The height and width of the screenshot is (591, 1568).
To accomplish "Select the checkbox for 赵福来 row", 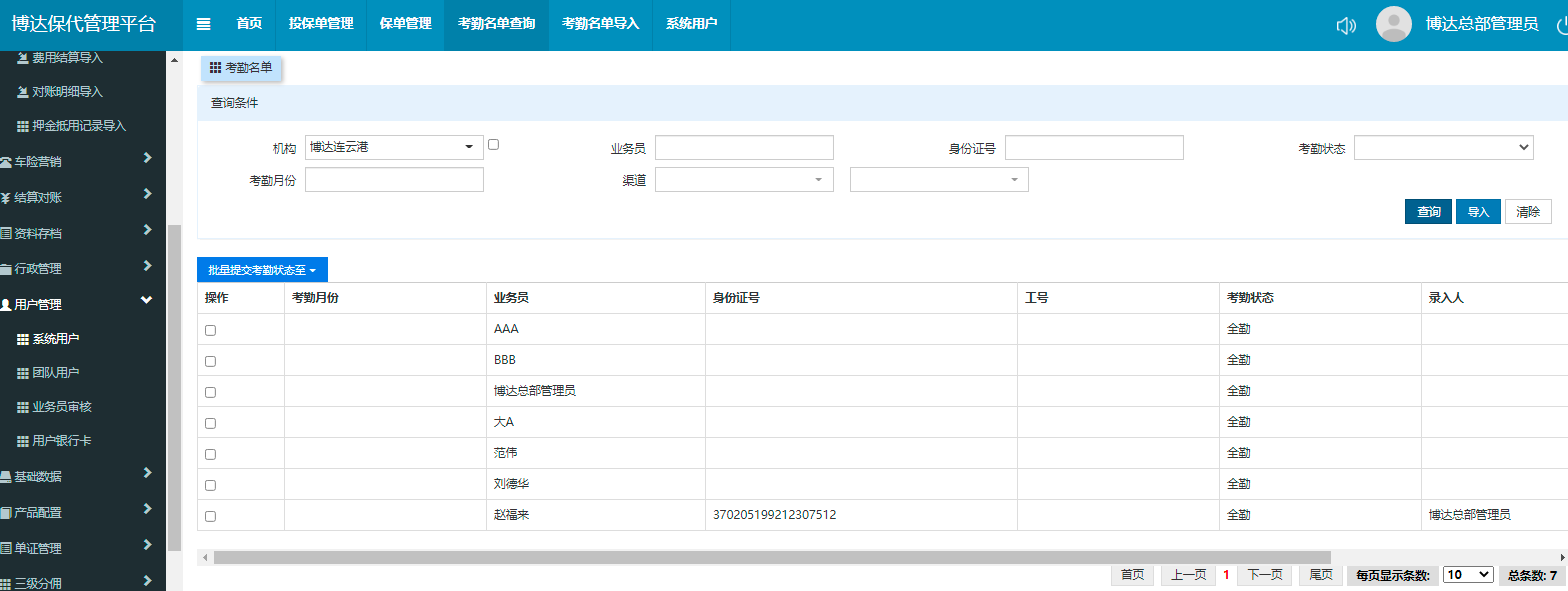I will [x=210, y=516].
